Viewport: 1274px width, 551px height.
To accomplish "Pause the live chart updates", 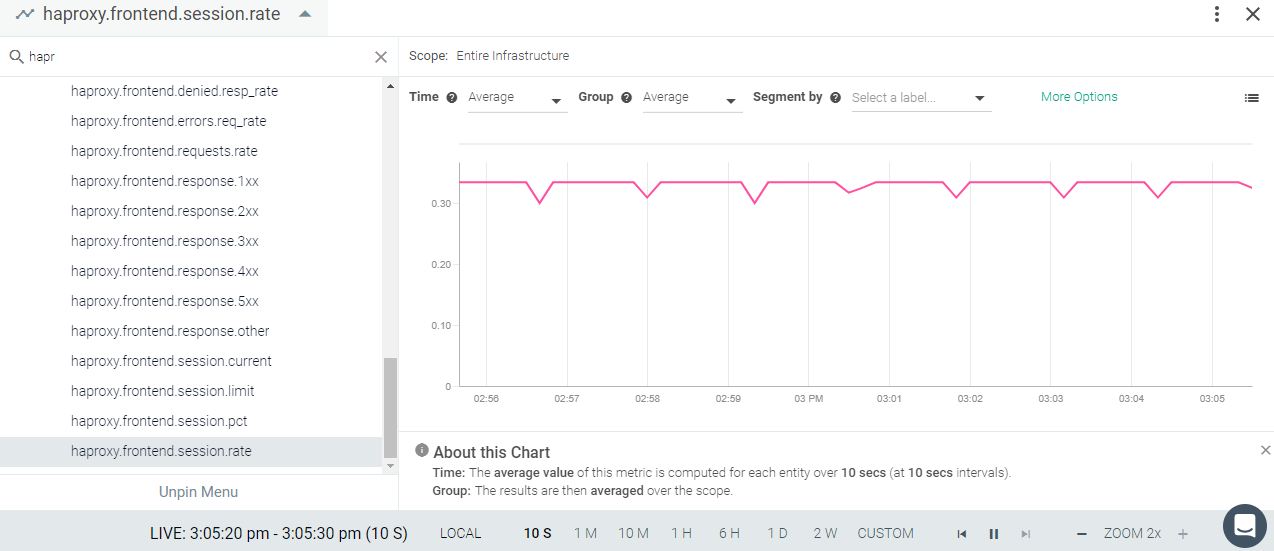I will tap(994, 534).
